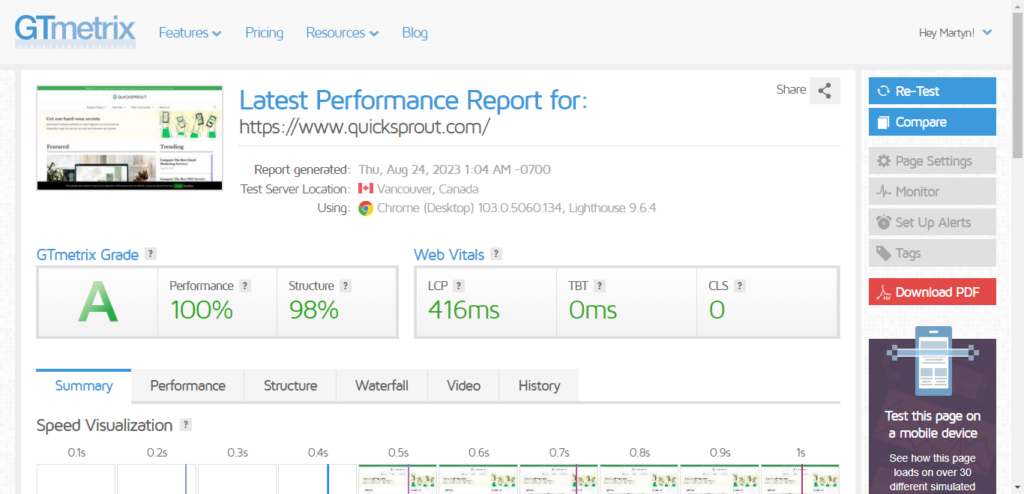This screenshot has width=1024, height=494.
Task: Open help icon next to GTmetrix Grade
Action: tap(150, 254)
